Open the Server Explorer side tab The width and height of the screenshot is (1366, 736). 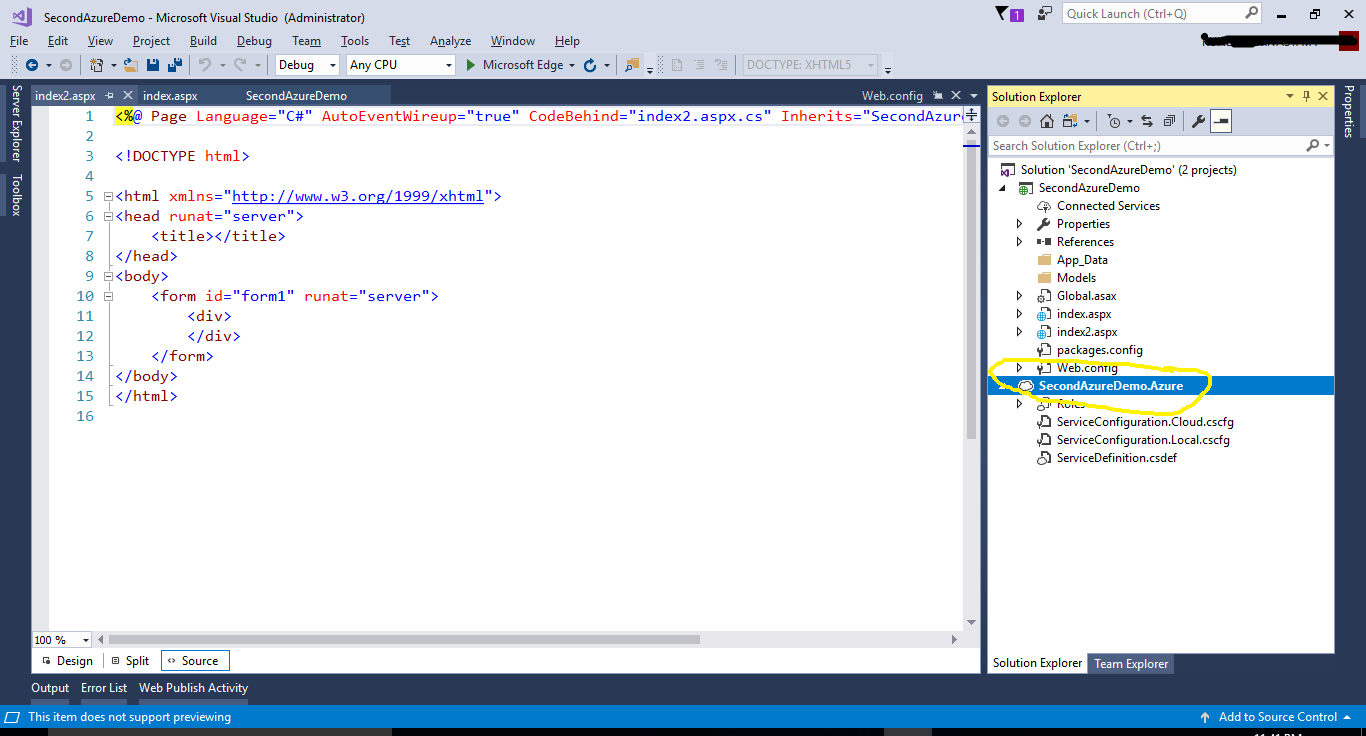(x=16, y=123)
